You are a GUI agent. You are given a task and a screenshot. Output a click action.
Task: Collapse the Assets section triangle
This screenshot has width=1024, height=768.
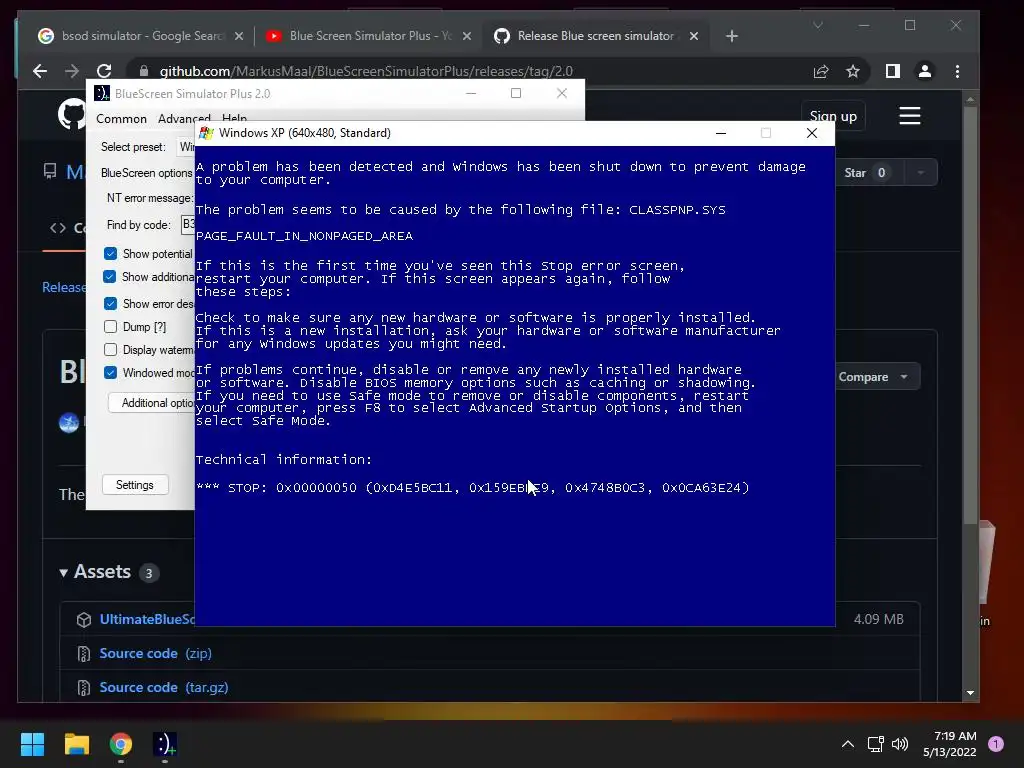point(63,573)
